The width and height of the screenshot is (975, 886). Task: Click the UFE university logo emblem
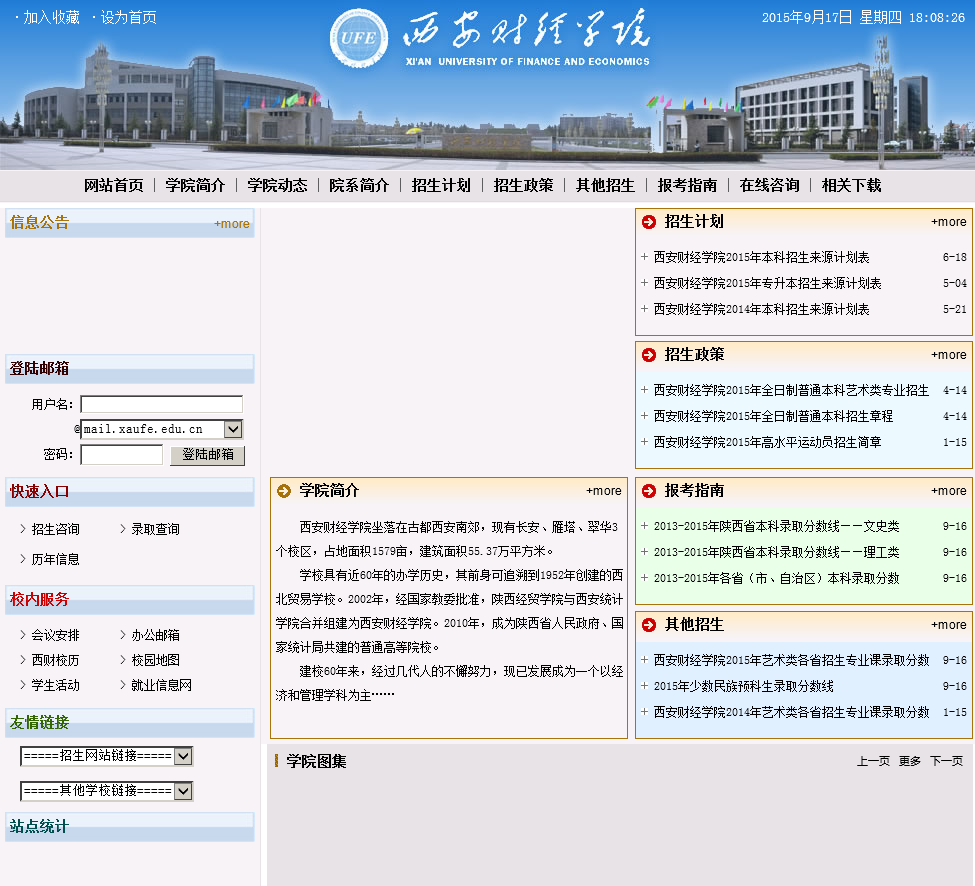coord(359,38)
